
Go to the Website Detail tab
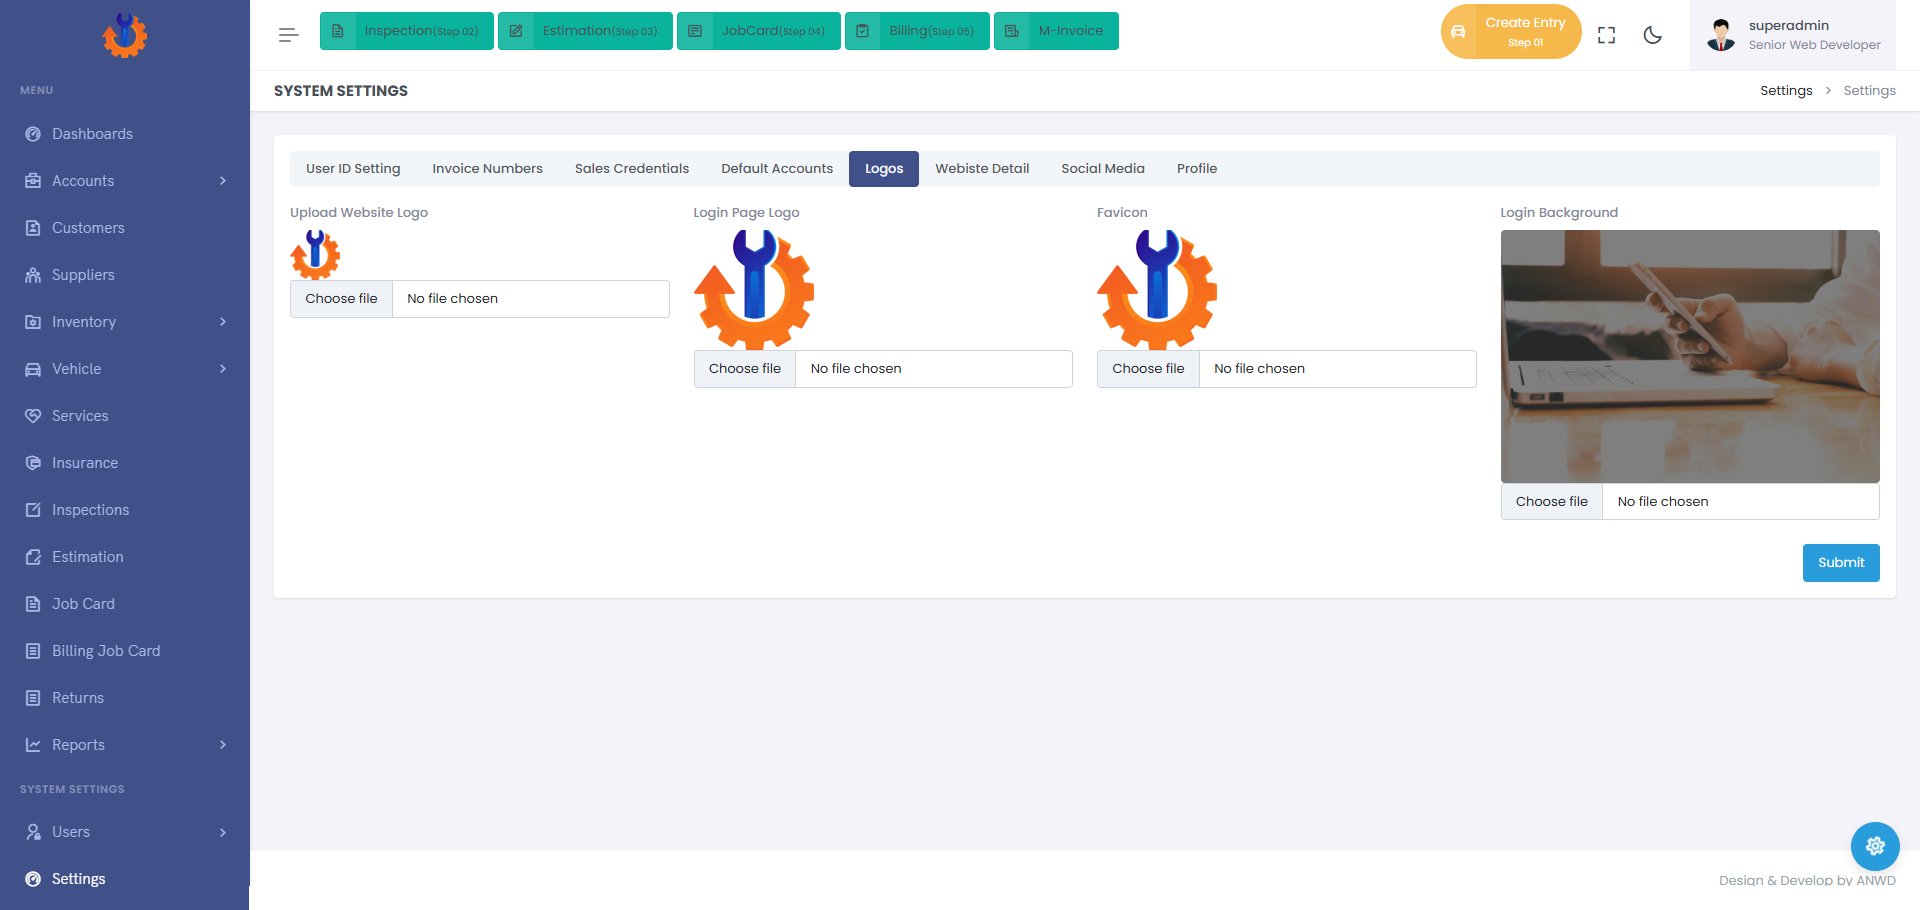[982, 169]
